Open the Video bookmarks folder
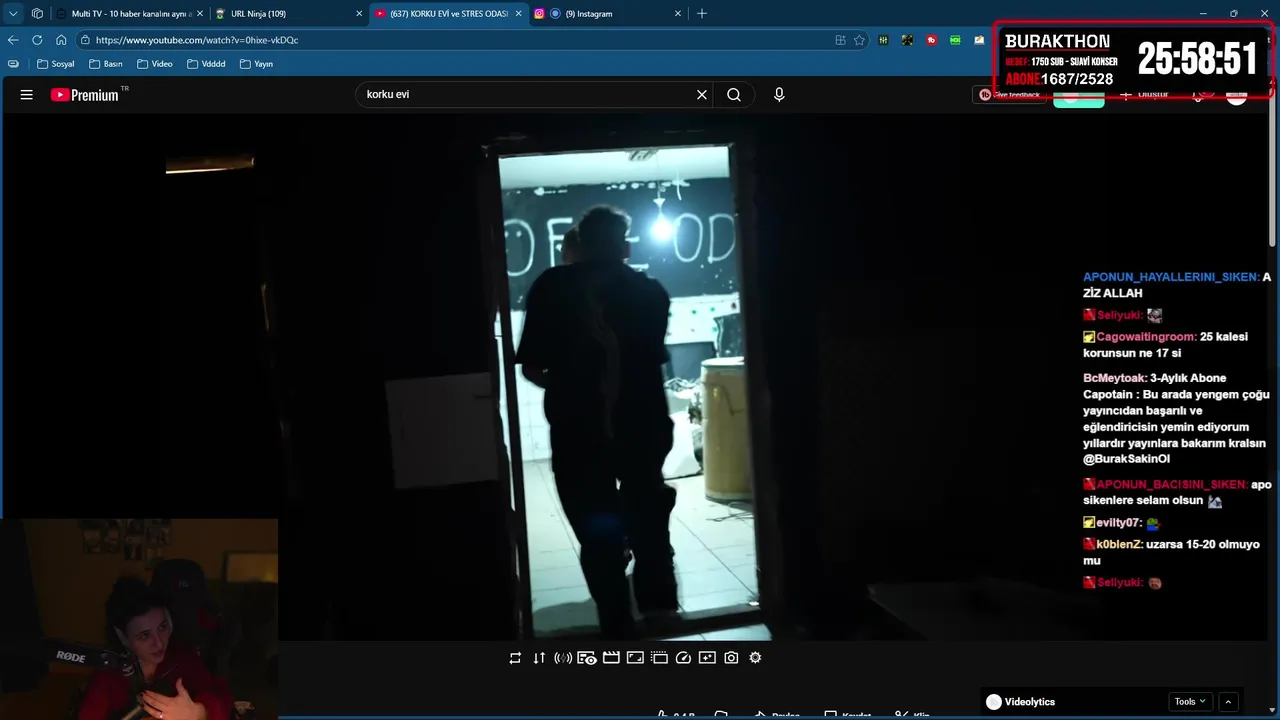 click(x=155, y=64)
